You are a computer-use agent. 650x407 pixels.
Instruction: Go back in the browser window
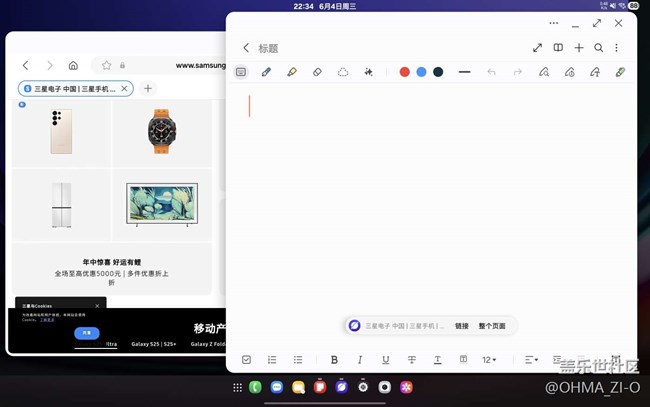point(26,65)
